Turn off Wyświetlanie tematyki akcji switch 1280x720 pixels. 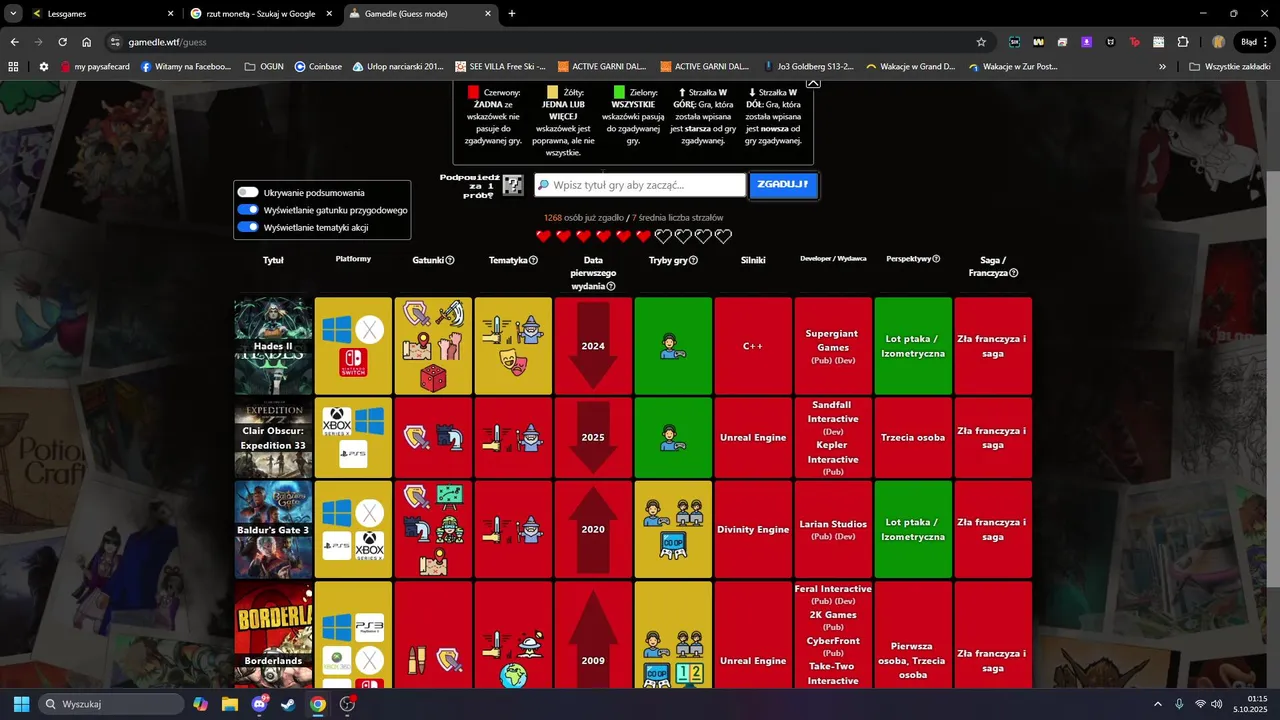coord(248,227)
